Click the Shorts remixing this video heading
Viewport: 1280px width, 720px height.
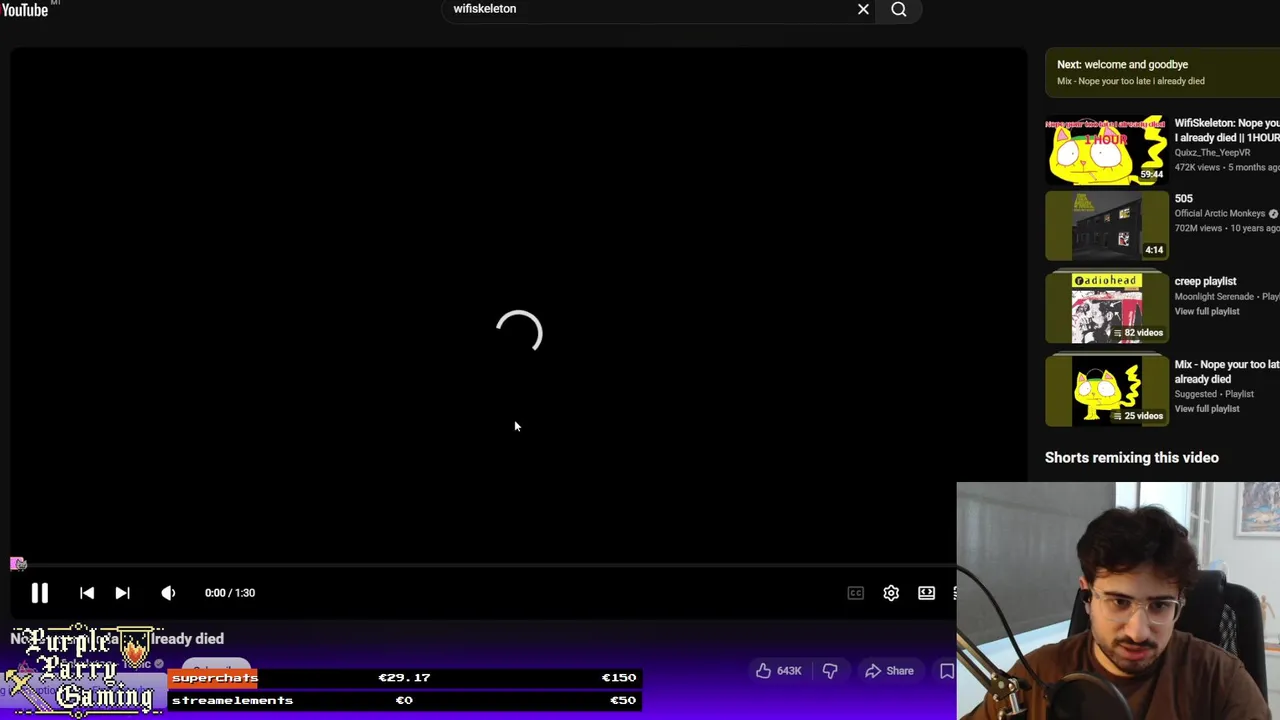coord(1132,458)
